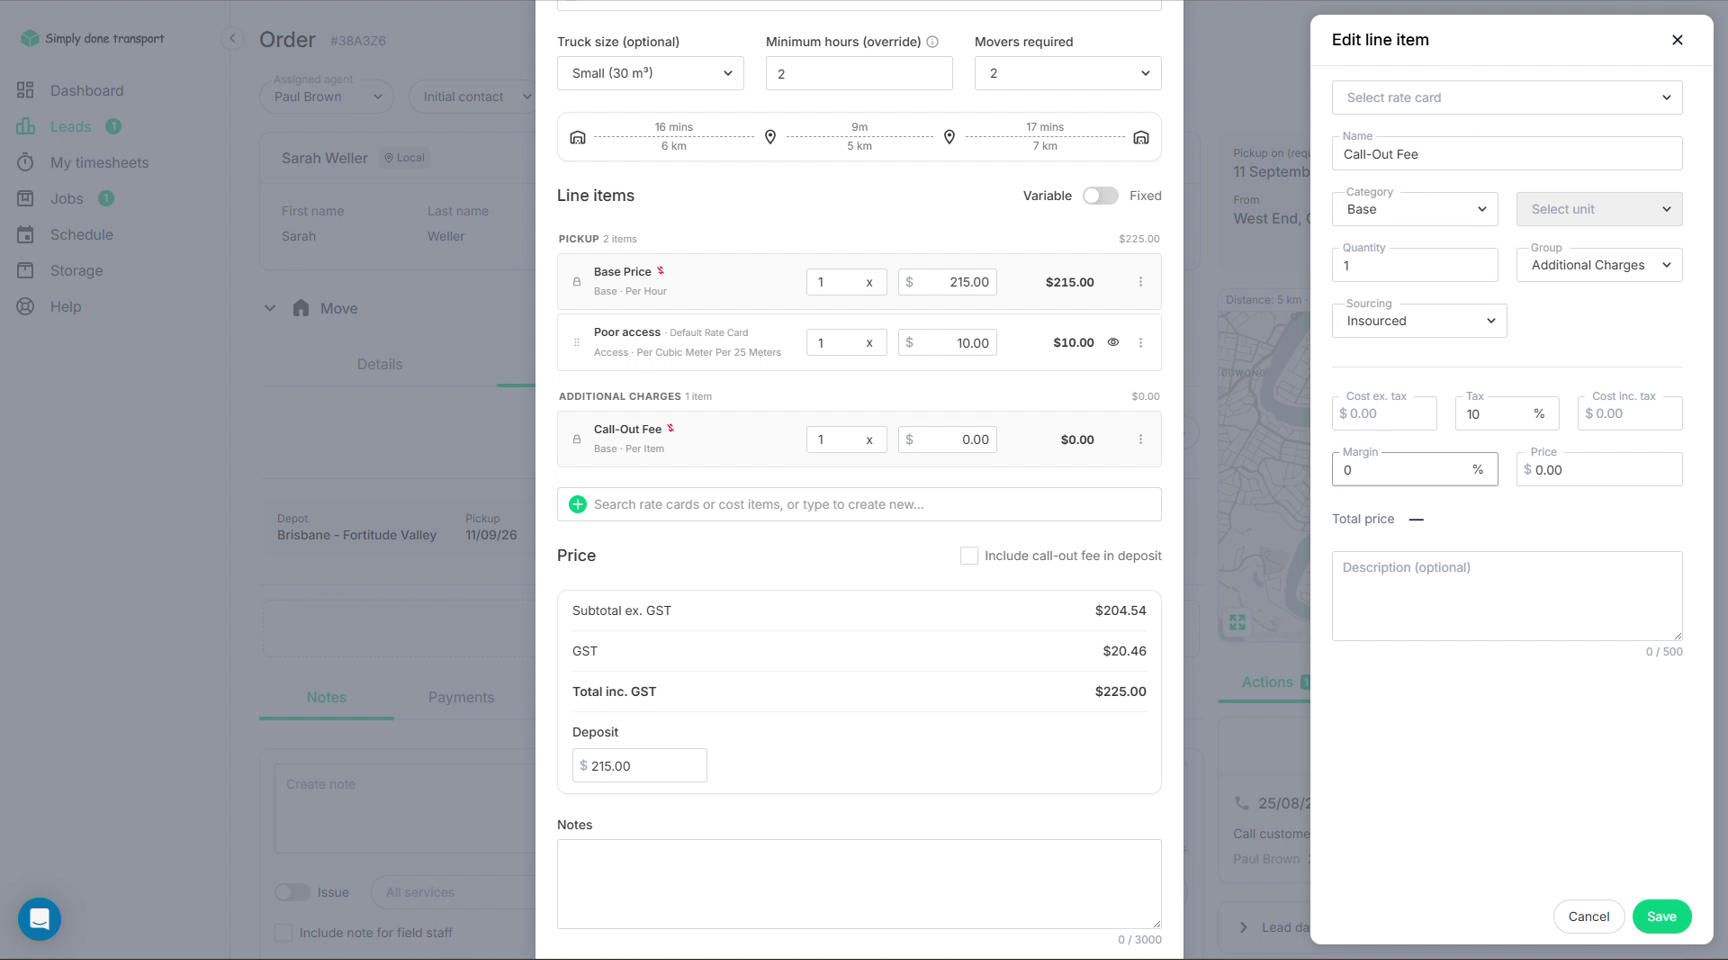The image size is (1728, 960).
Task: Check Include call-out fee in deposit
Action: [x=969, y=556]
